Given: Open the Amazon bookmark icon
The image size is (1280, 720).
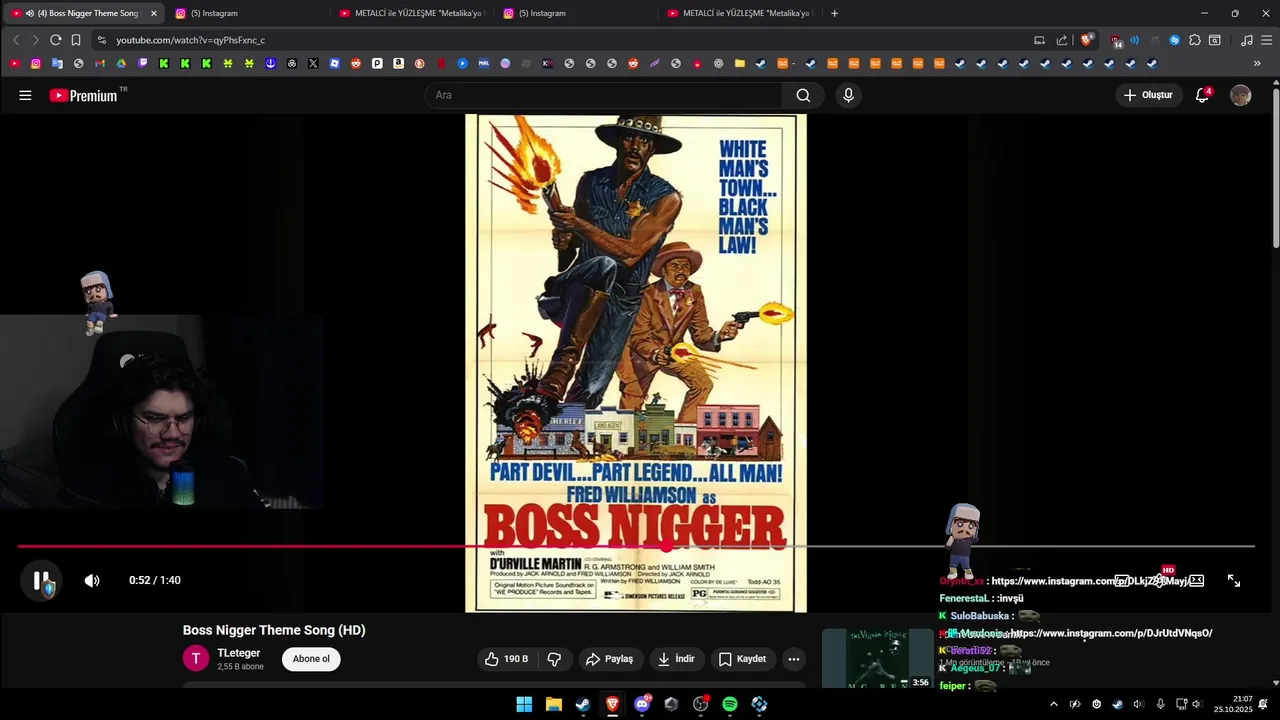Looking at the screenshot, I should click(398, 63).
